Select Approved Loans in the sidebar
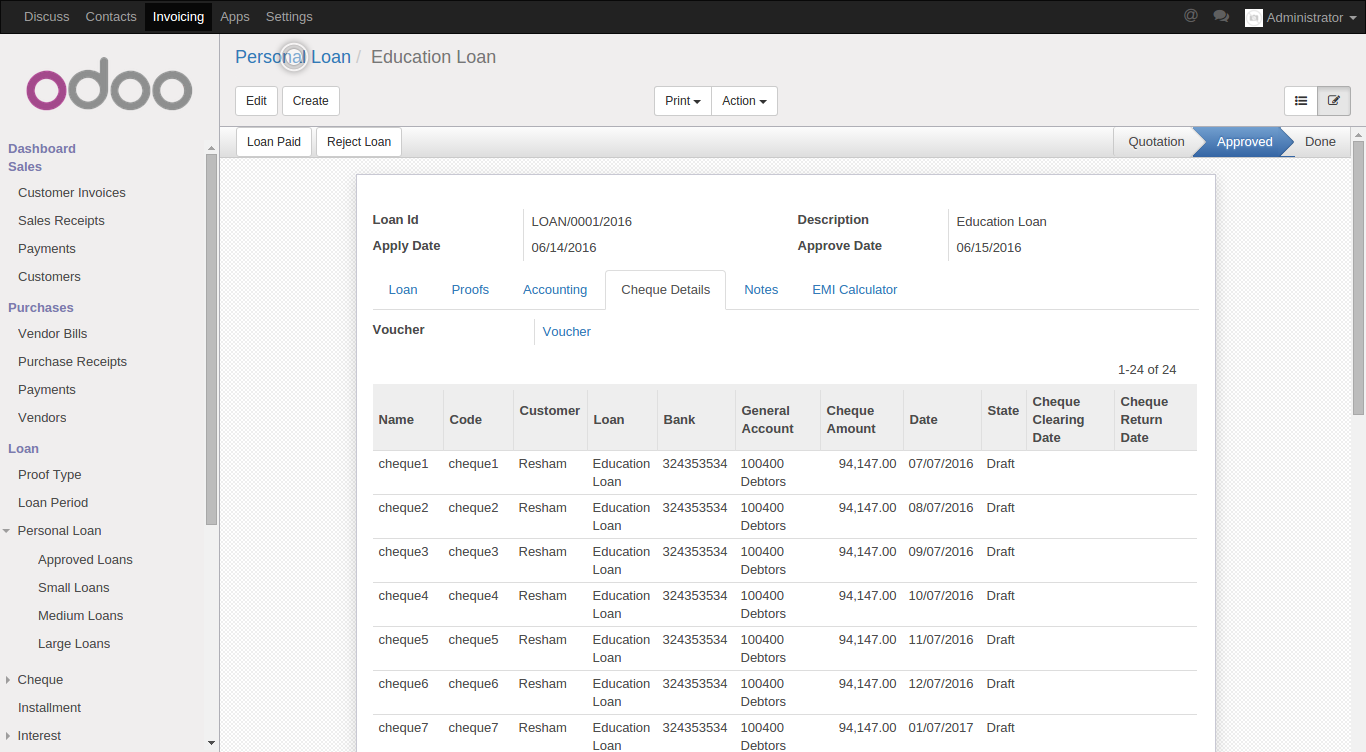The height and width of the screenshot is (752, 1366). click(x=85, y=560)
